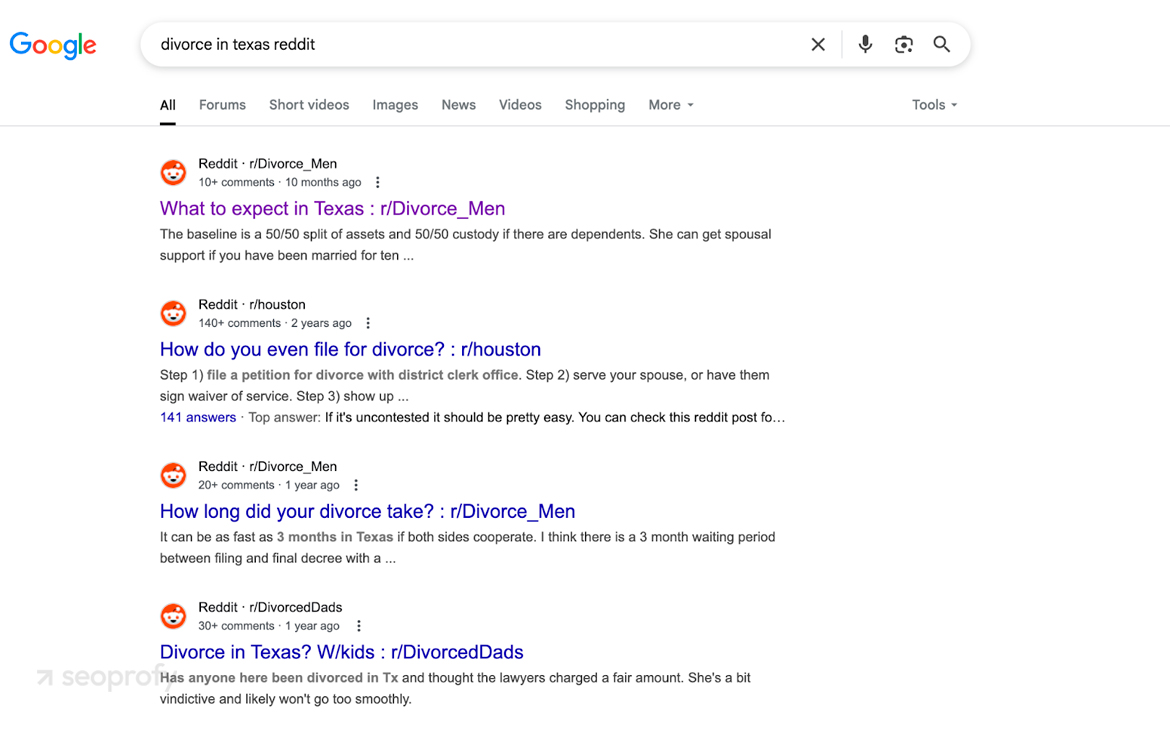Viewport: 1170px width, 730px height.
Task: Open the three-dot menu for 20+ comments result
Action: pos(356,485)
